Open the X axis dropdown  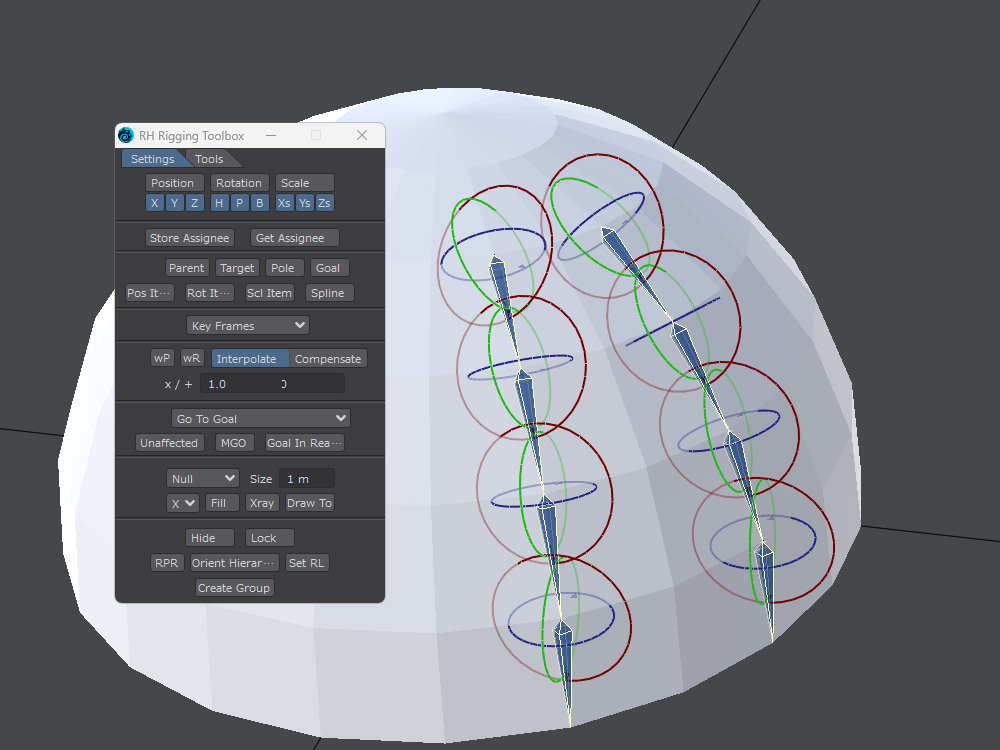182,503
